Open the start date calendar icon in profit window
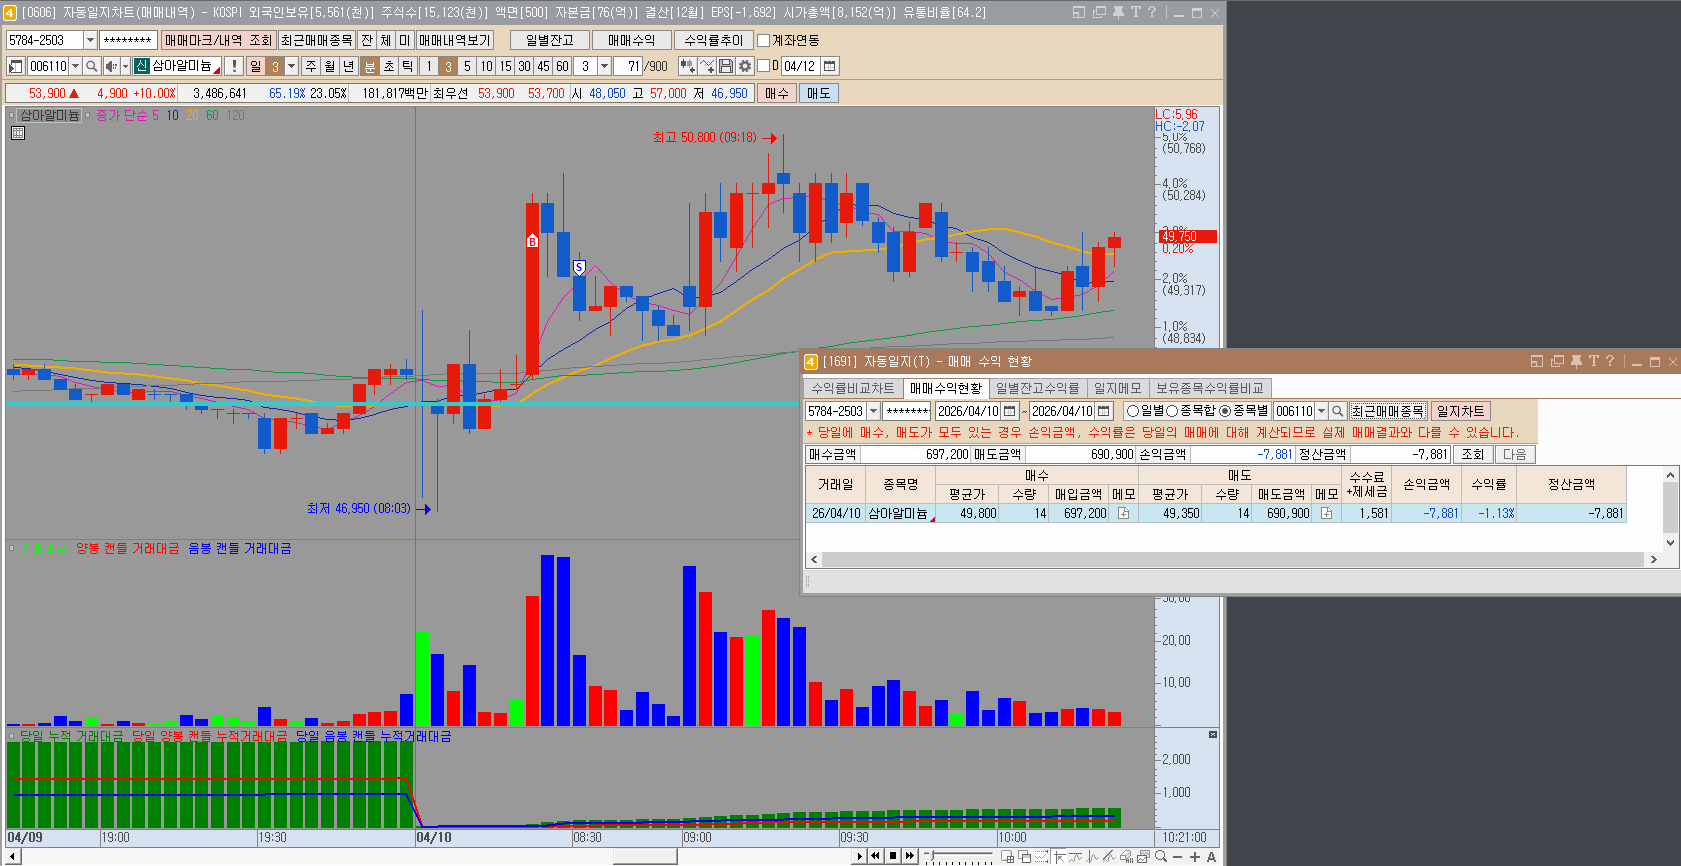The image size is (1681, 866). click(x=1010, y=411)
